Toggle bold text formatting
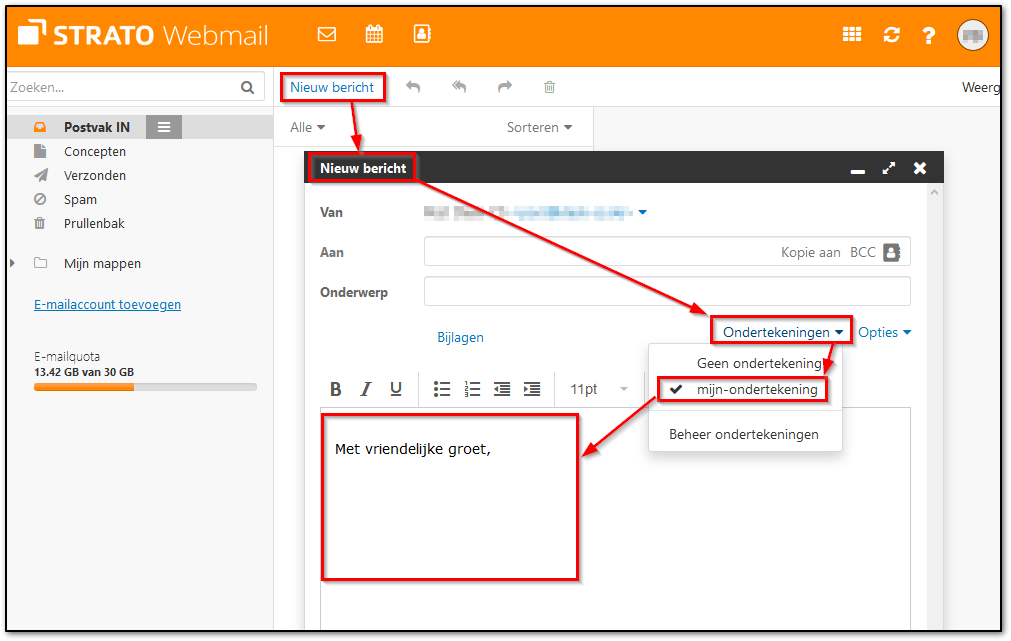This screenshot has width=1011, height=641. tap(335, 389)
